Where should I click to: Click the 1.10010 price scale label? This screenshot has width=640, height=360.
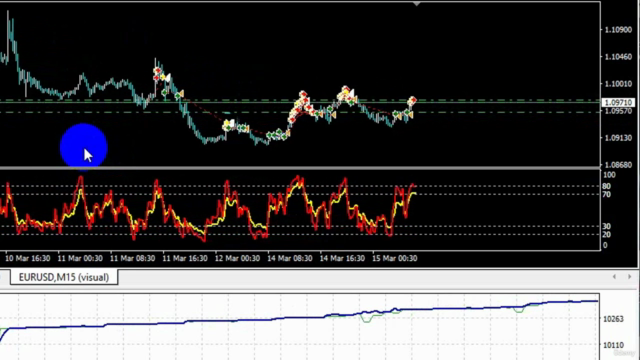(618, 84)
